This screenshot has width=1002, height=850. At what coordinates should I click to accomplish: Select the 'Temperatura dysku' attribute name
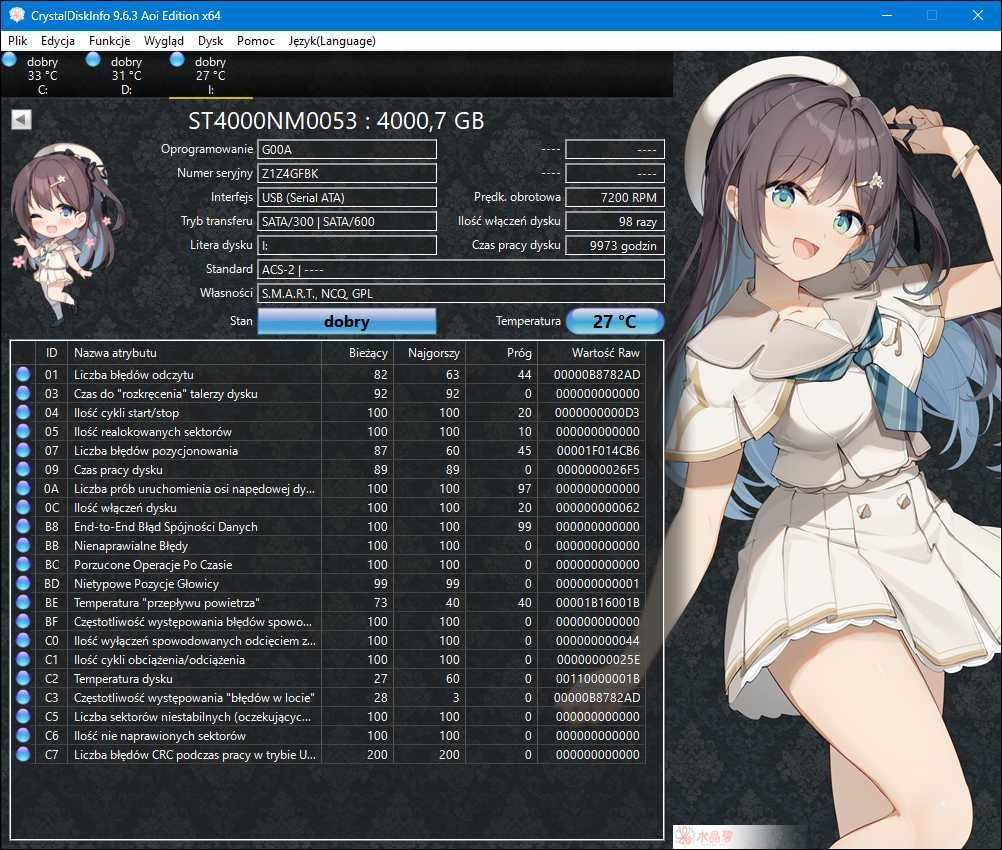point(123,679)
